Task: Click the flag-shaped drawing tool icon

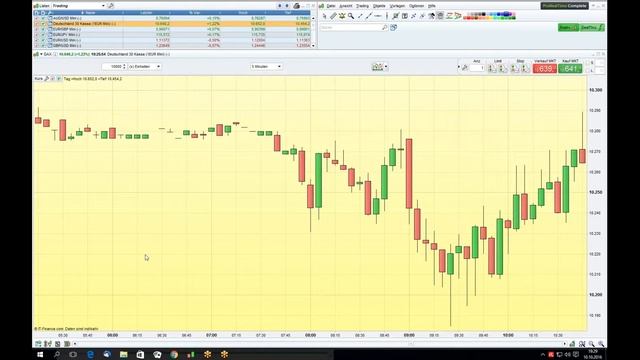Action: [458, 16]
